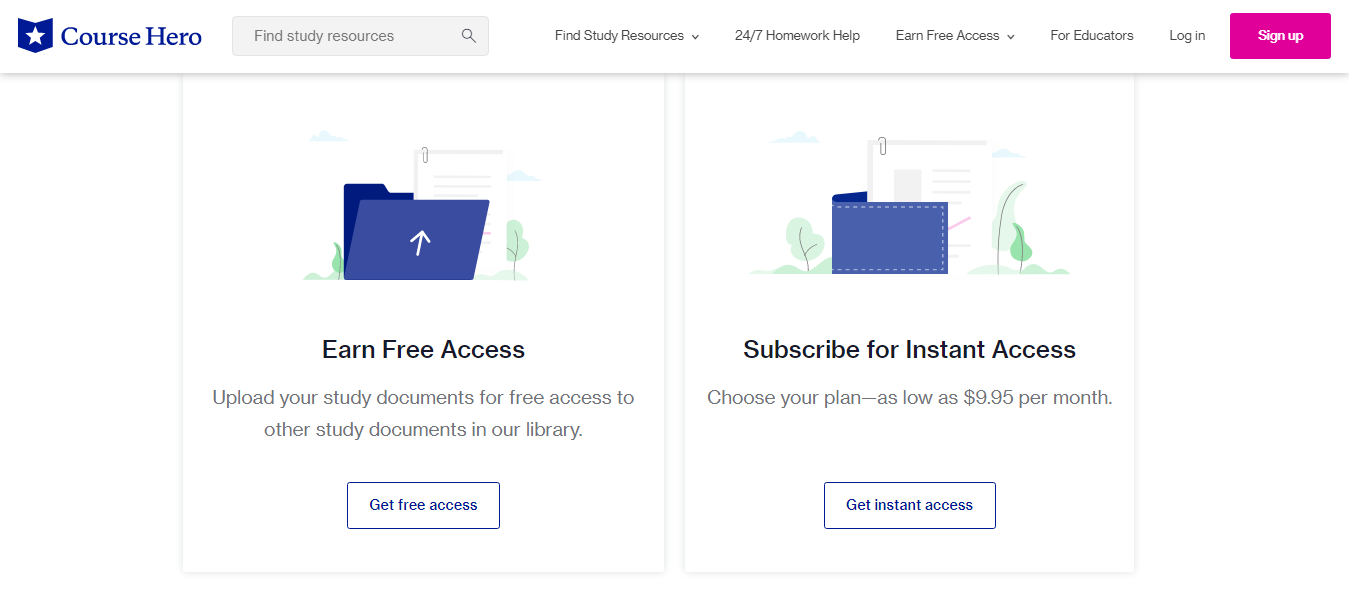Click the Earn Free Access card heading
Image resolution: width=1349 pixels, height=608 pixels.
423,349
